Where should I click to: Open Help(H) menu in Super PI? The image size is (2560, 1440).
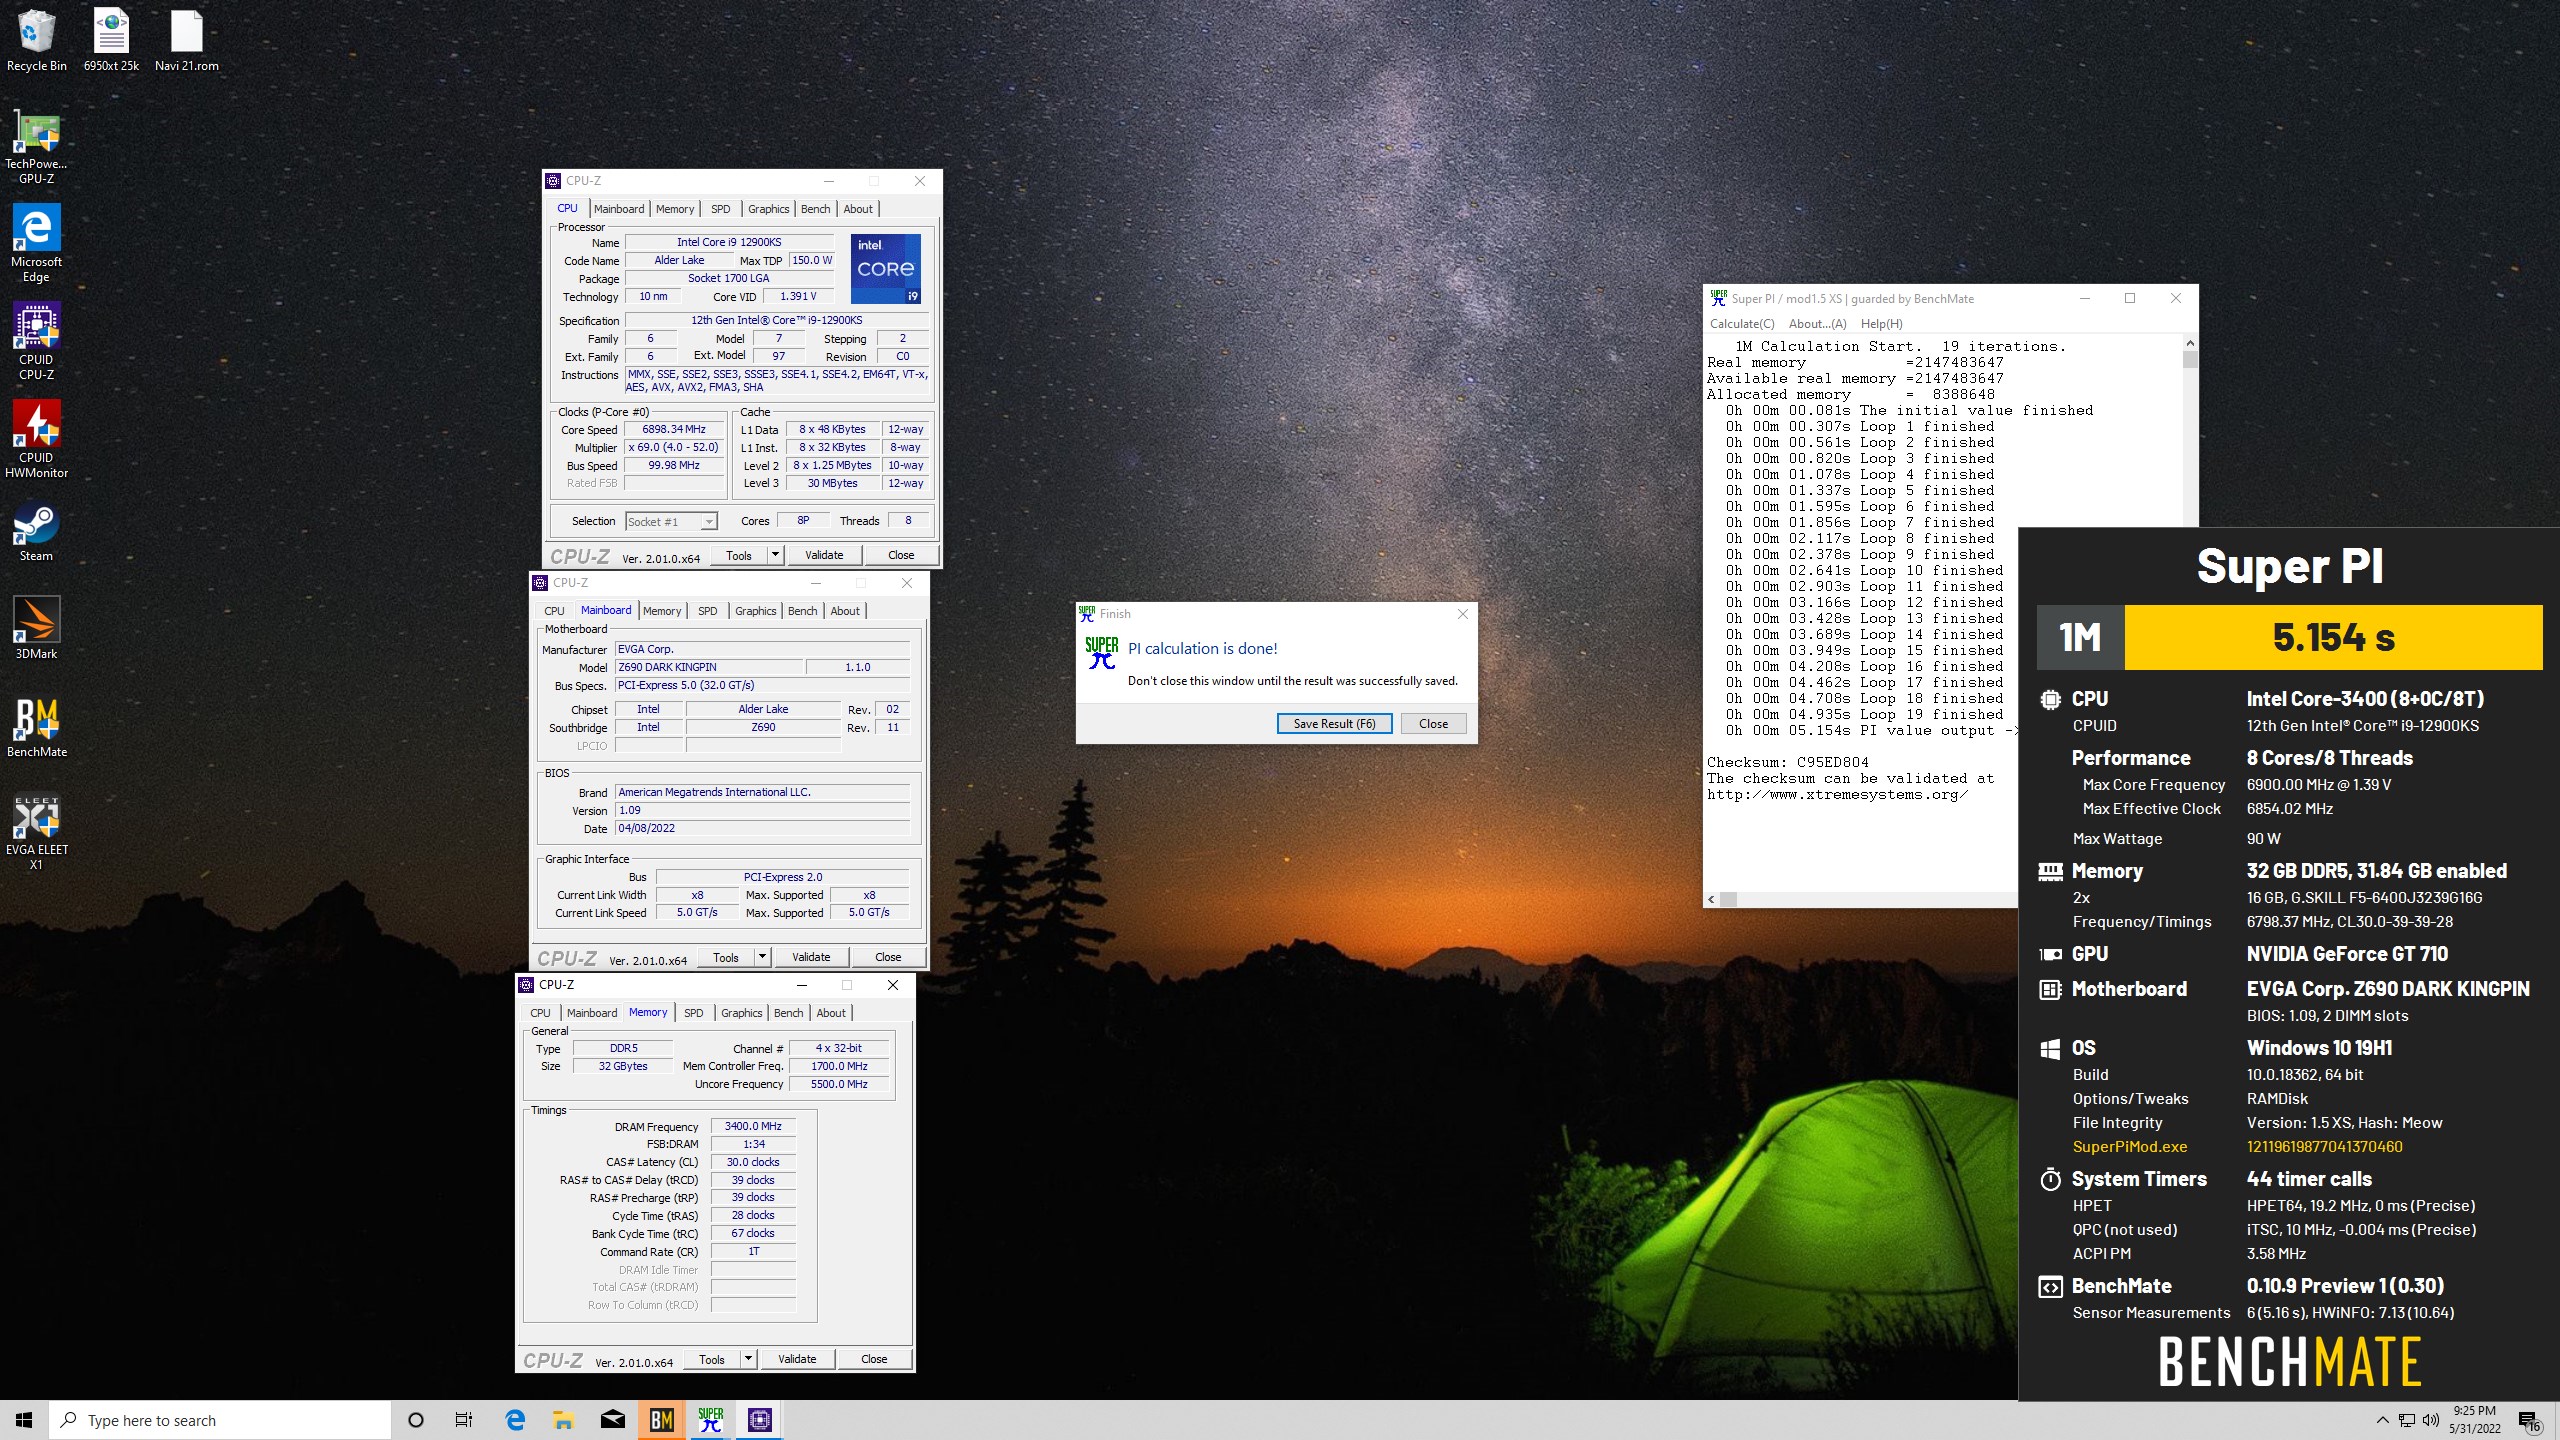pos(1881,324)
